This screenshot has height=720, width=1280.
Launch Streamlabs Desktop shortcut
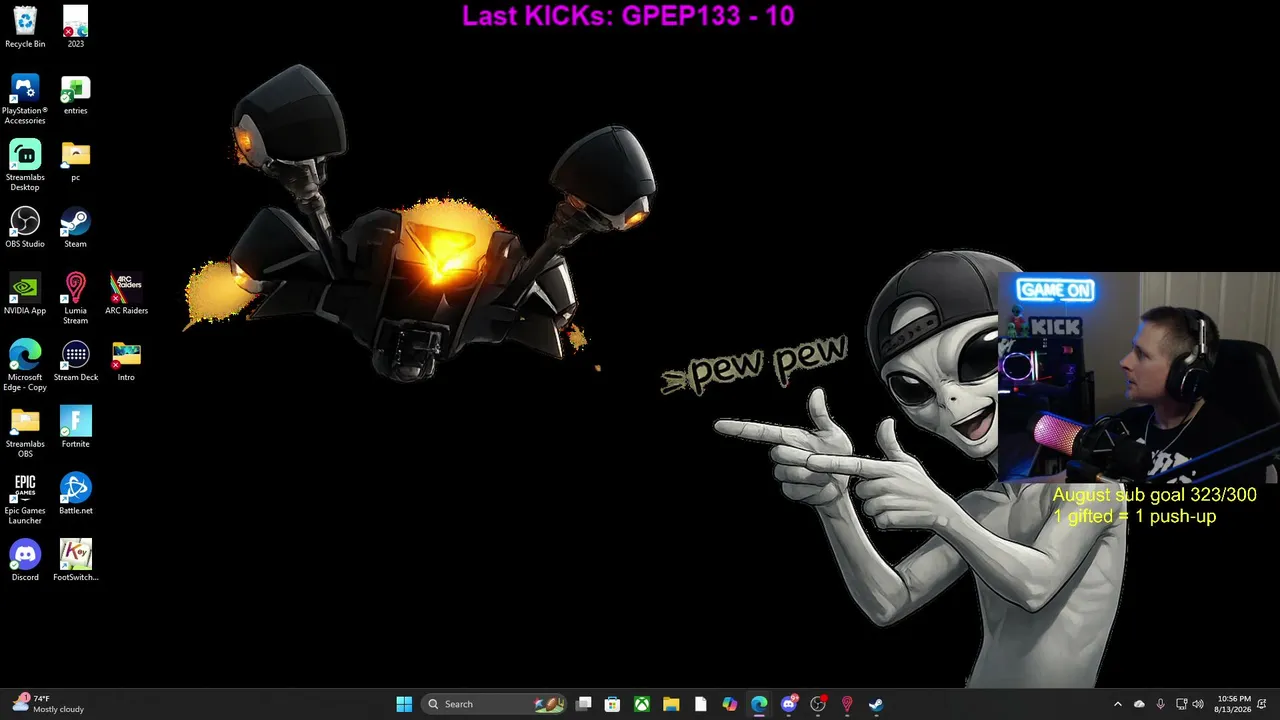pyautogui.click(x=25, y=165)
